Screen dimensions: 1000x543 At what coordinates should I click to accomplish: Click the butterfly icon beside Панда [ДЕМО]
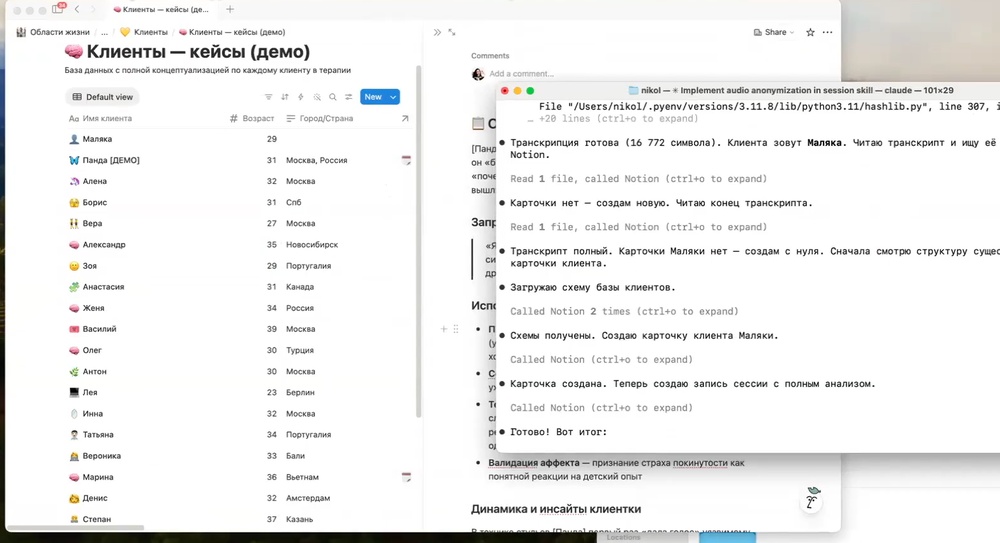[74, 160]
